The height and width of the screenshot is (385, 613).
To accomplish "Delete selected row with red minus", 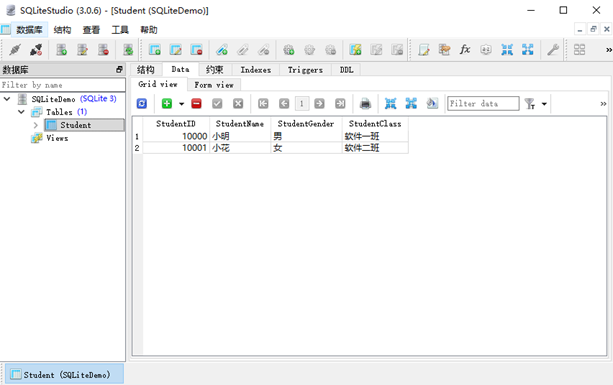I will [196, 104].
